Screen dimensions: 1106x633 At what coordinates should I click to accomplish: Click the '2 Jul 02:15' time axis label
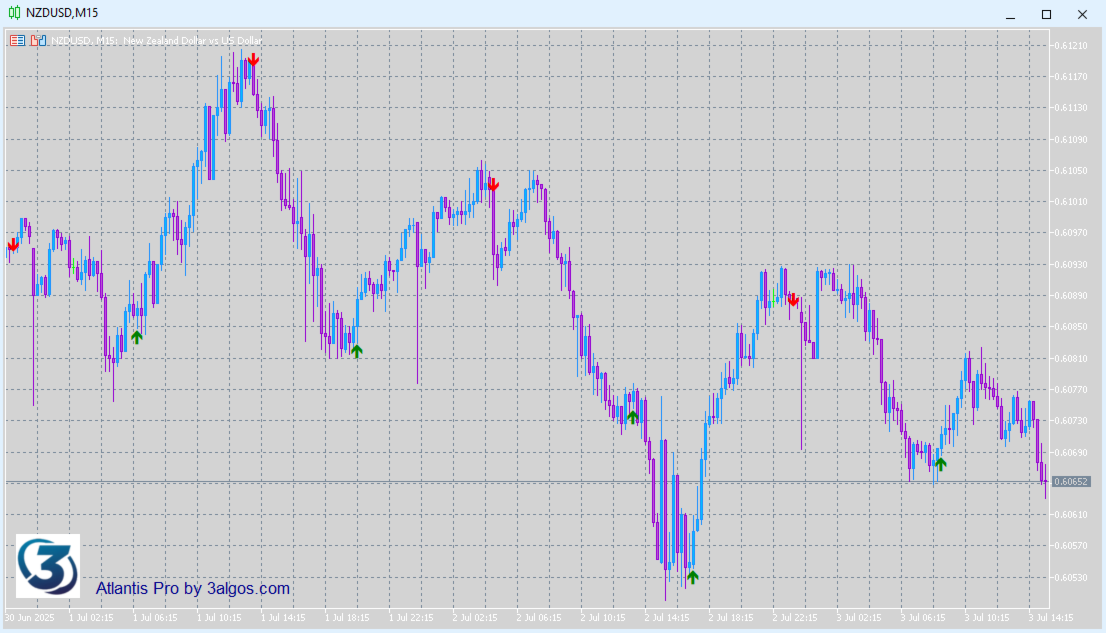(x=475, y=617)
